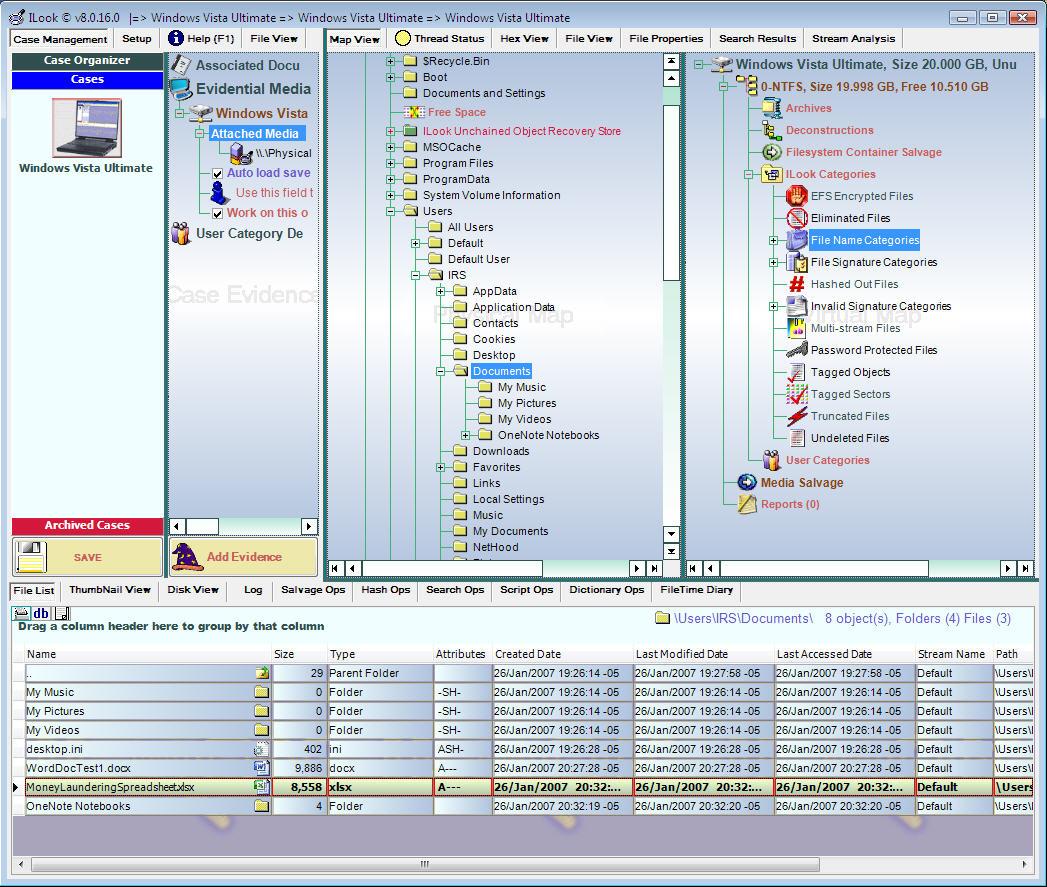
Task: Open the Search Results tab
Action: pos(757,39)
